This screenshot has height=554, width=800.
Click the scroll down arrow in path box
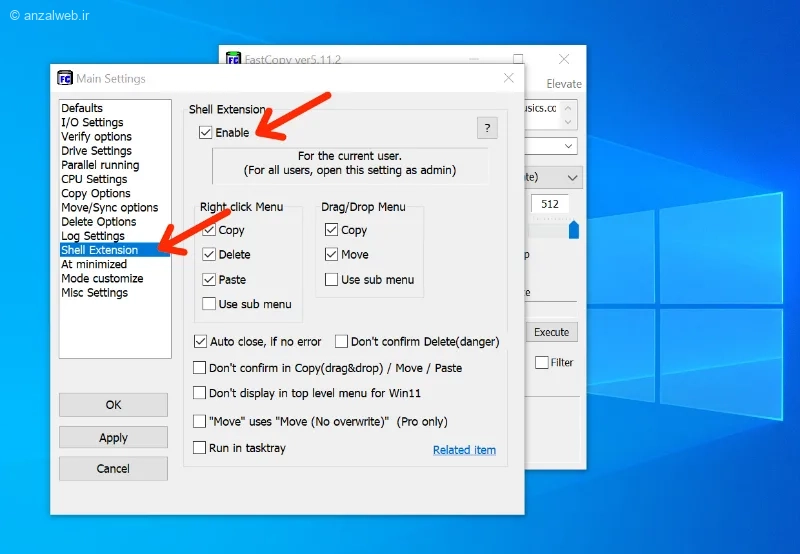[568, 122]
